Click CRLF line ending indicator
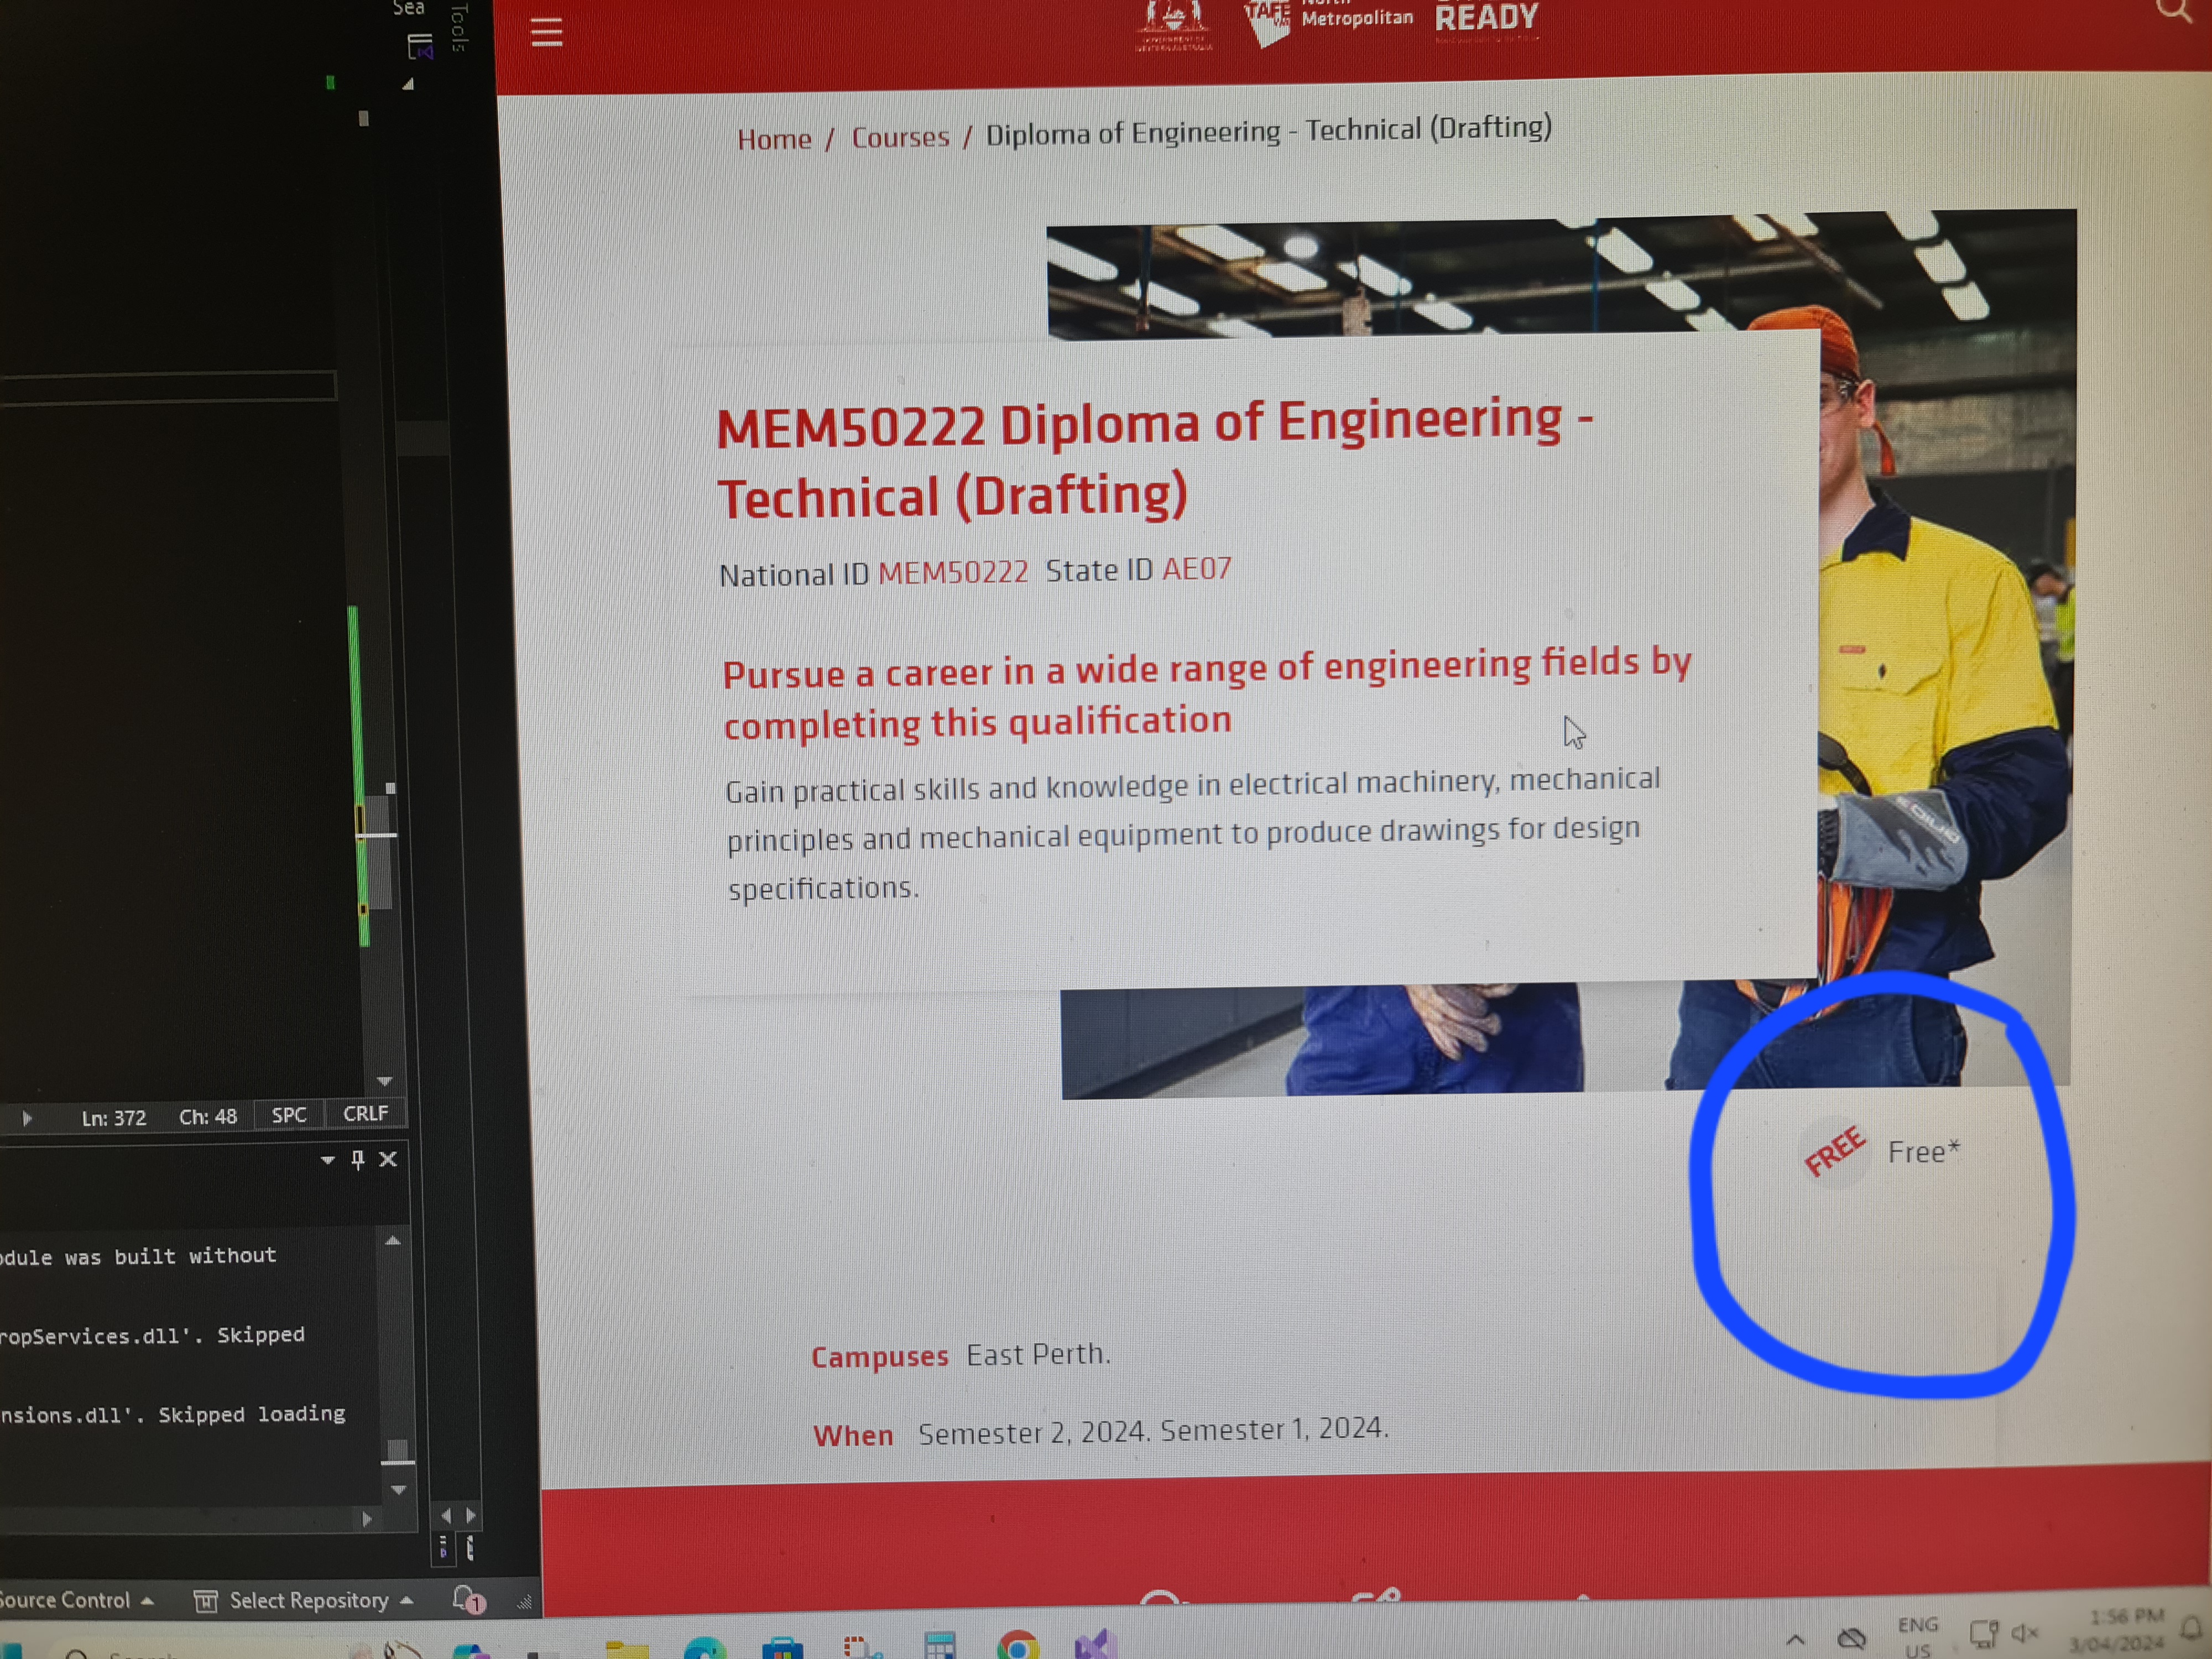Screen dimensions: 2212x1659 [x=365, y=1113]
